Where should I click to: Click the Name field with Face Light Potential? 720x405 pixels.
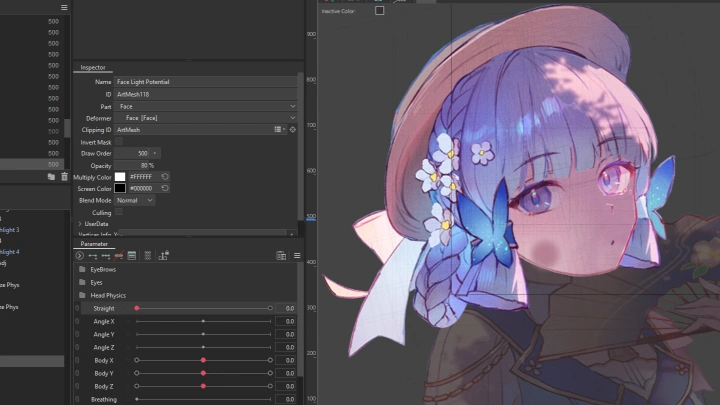(x=205, y=82)
